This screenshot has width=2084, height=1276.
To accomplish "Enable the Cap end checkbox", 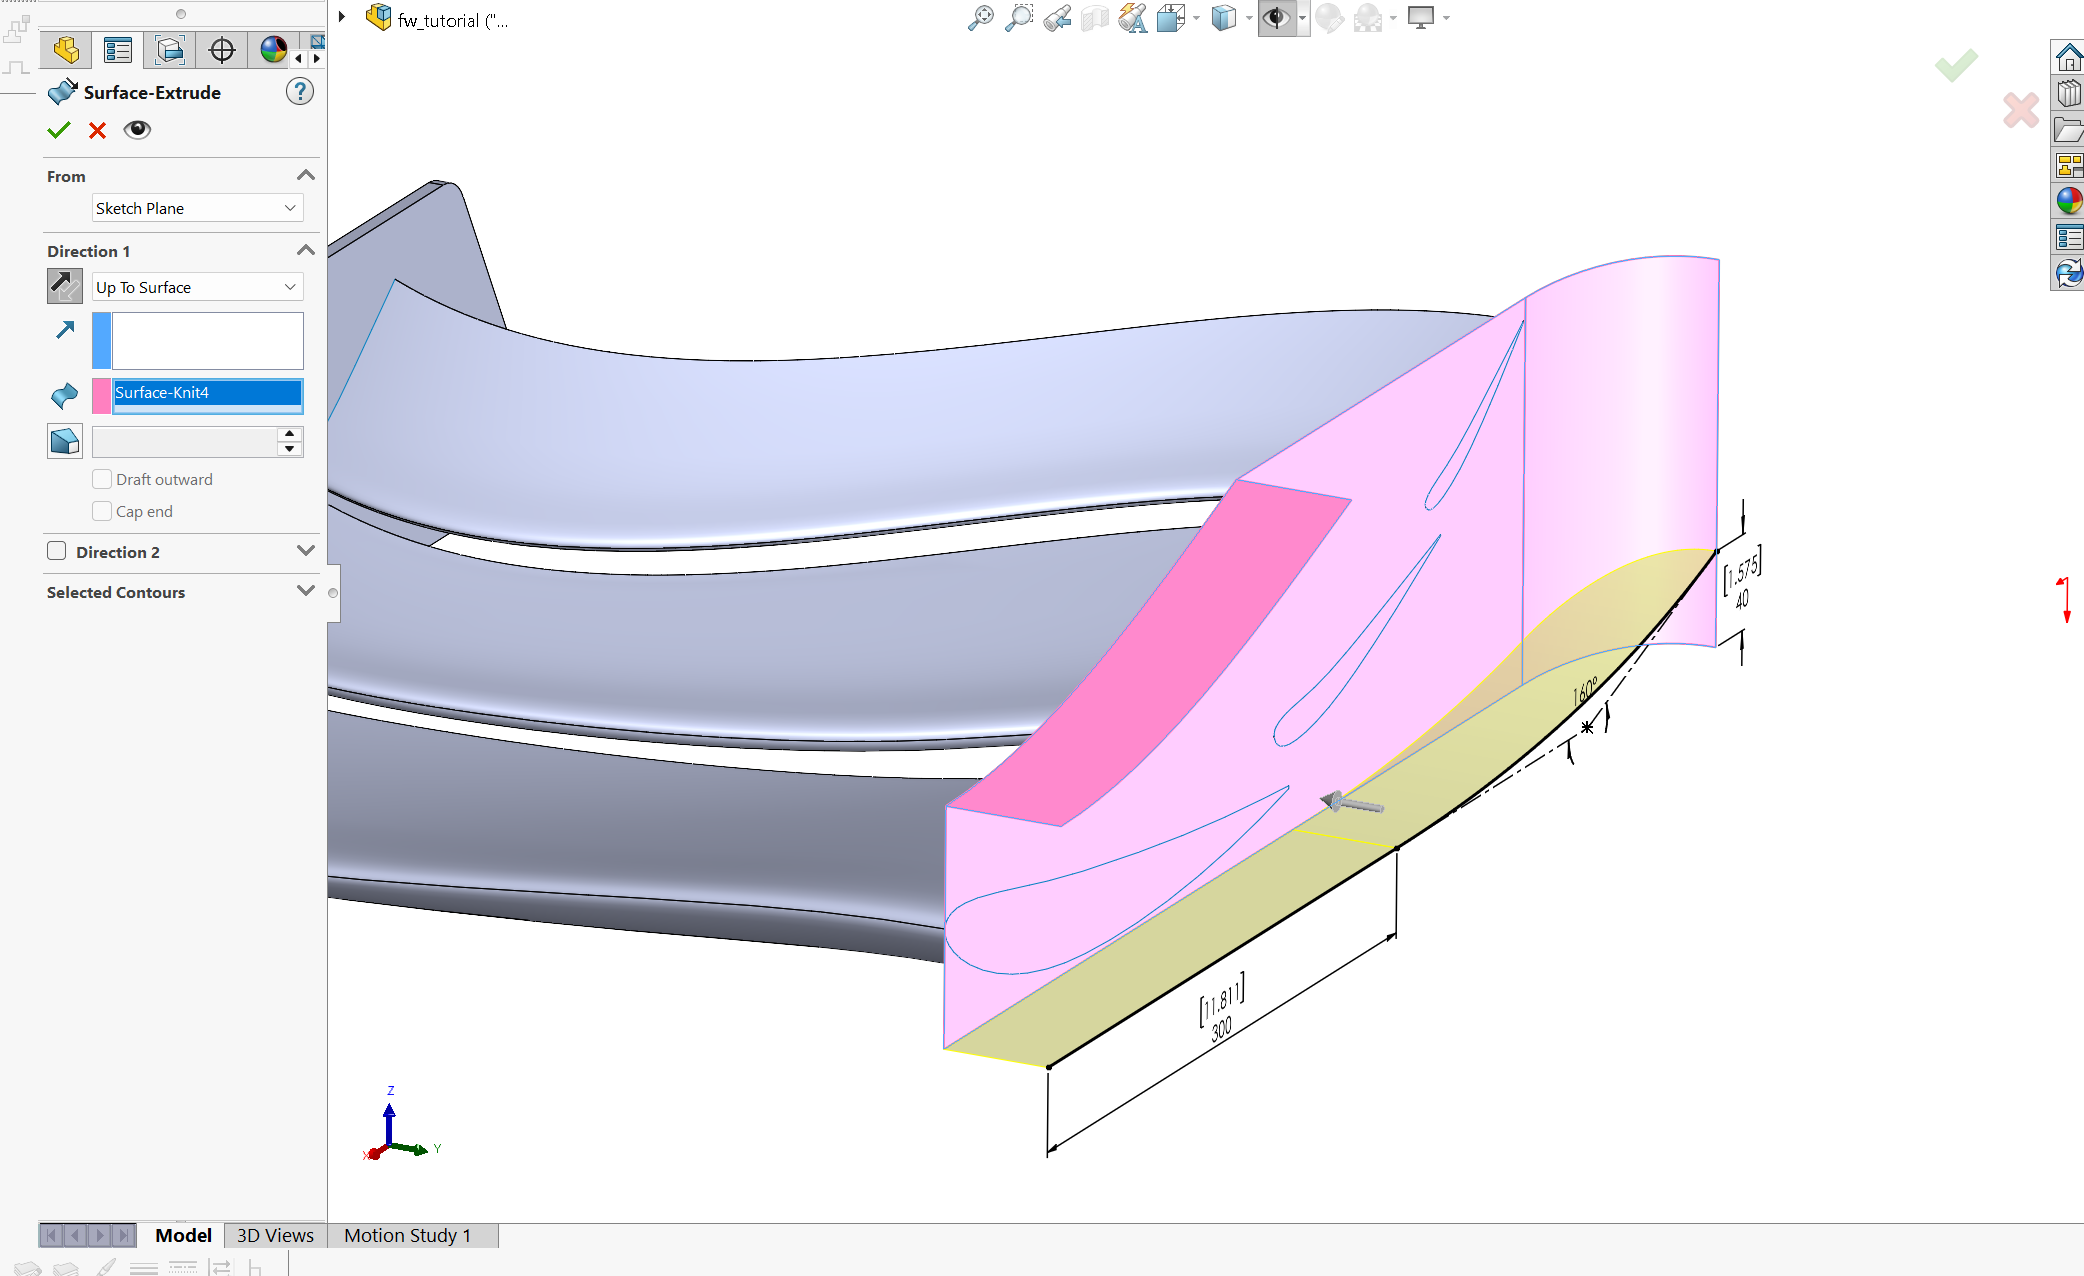I will coord(102,511).
